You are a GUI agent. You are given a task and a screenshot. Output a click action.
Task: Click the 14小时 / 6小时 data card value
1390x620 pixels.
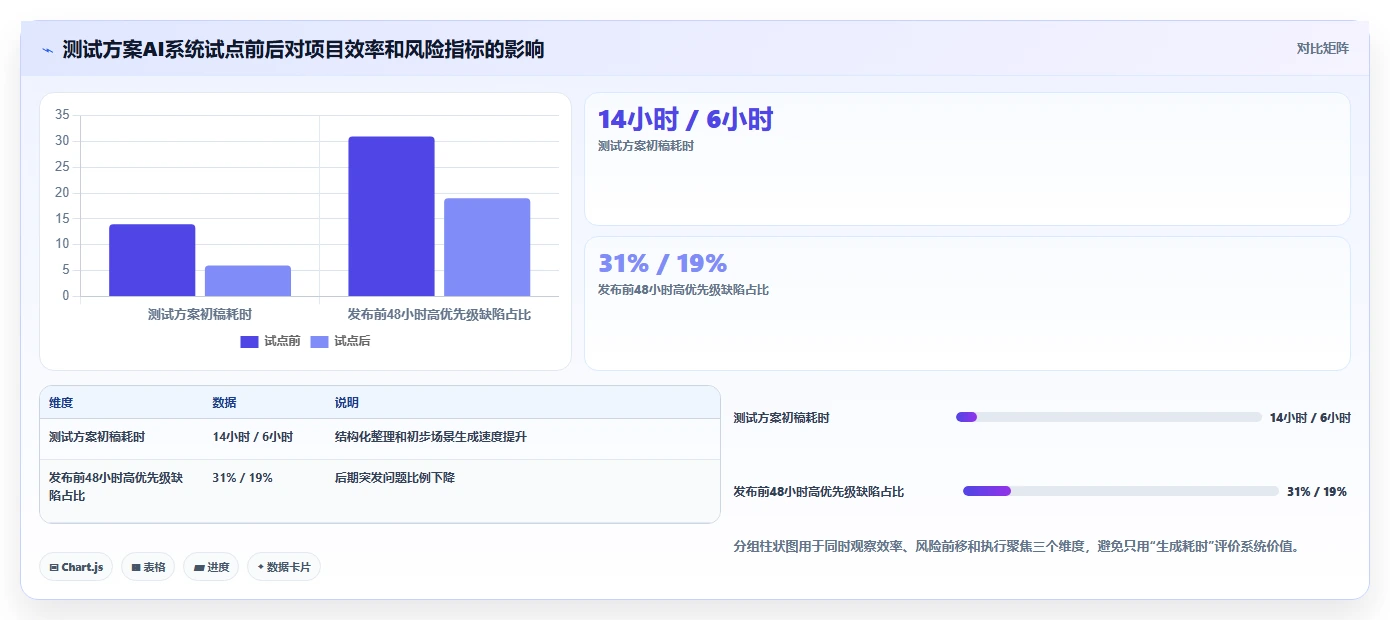click(x=685, y=119)
